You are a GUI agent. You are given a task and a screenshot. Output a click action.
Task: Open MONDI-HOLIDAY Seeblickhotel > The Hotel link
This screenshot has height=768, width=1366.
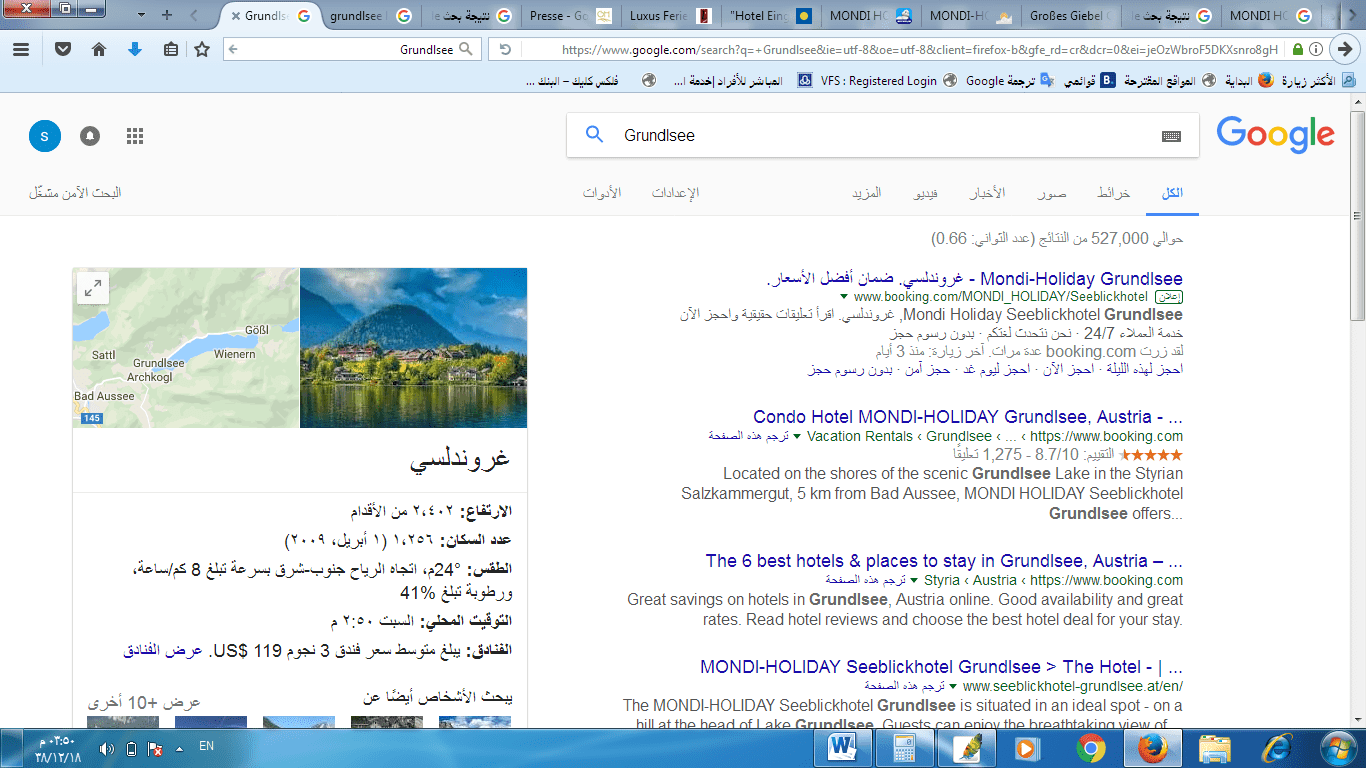pyautogui.click(x=941, y=667)
